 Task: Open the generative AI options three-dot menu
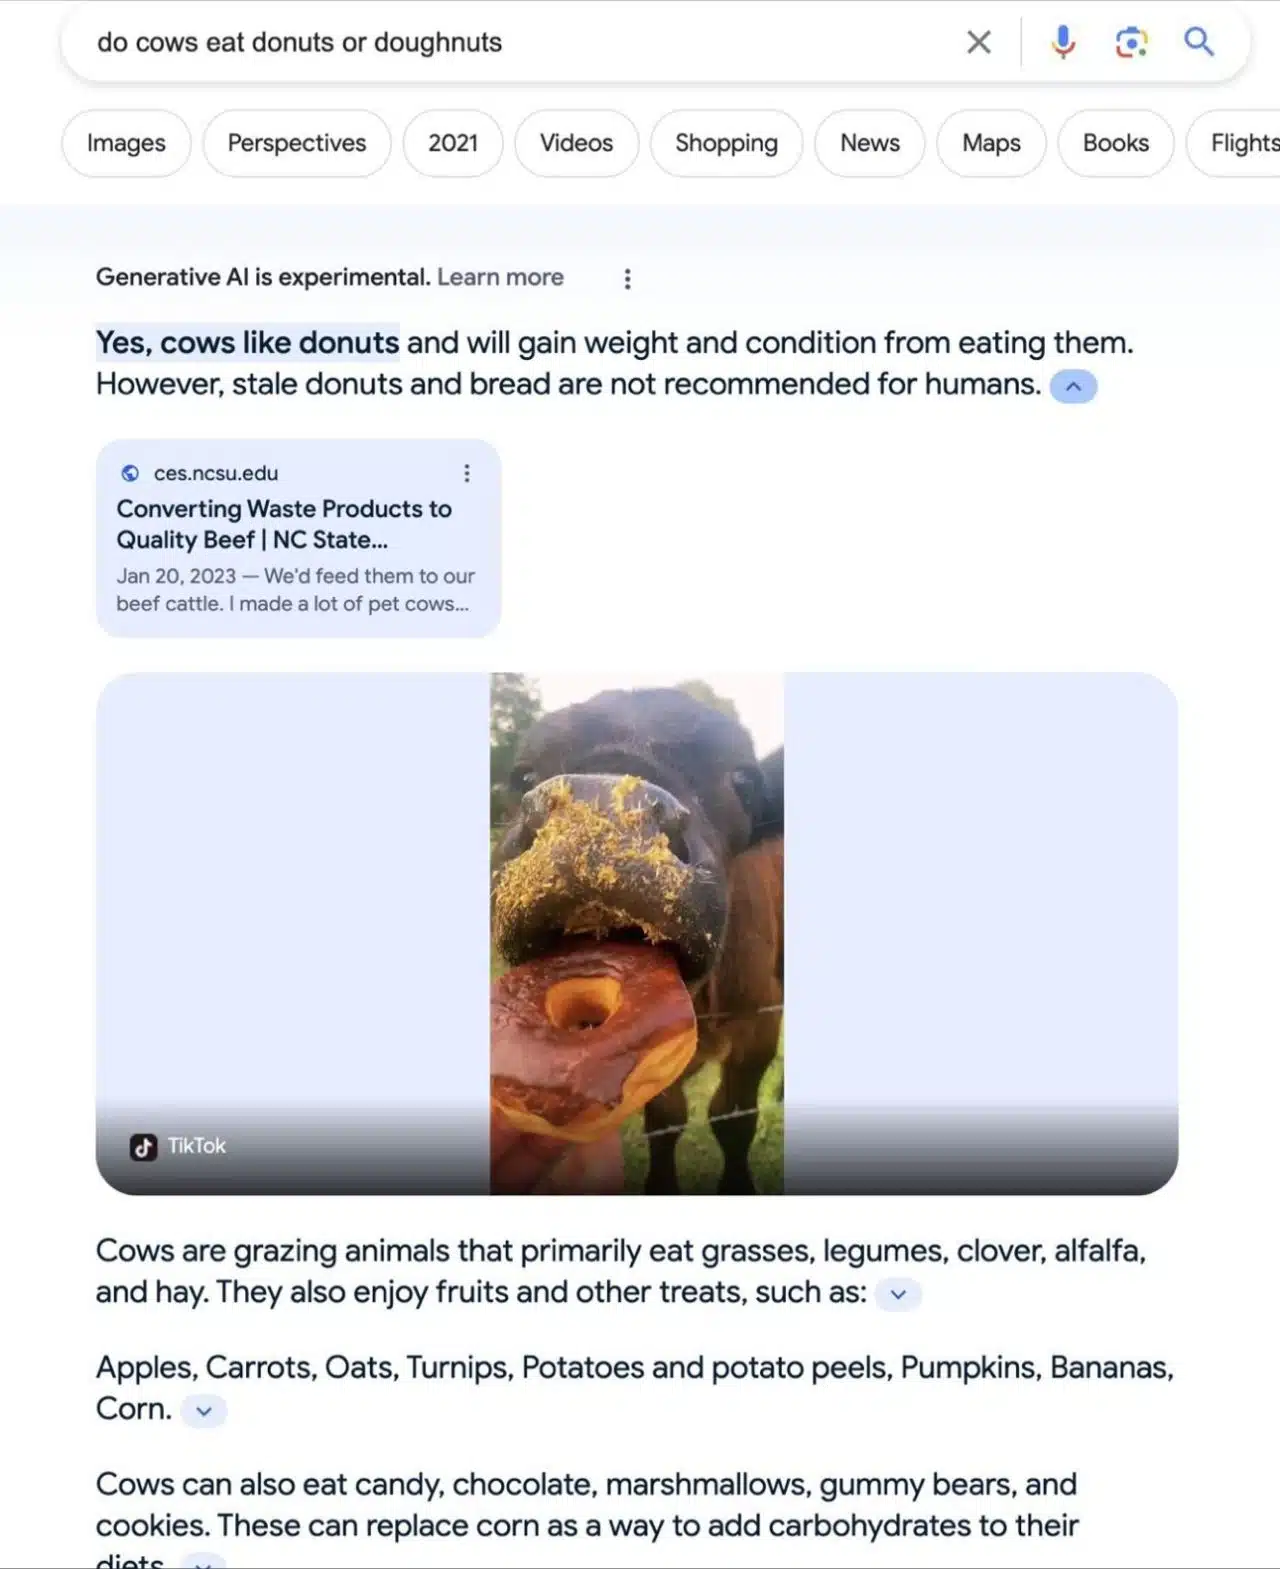(627, 279)
